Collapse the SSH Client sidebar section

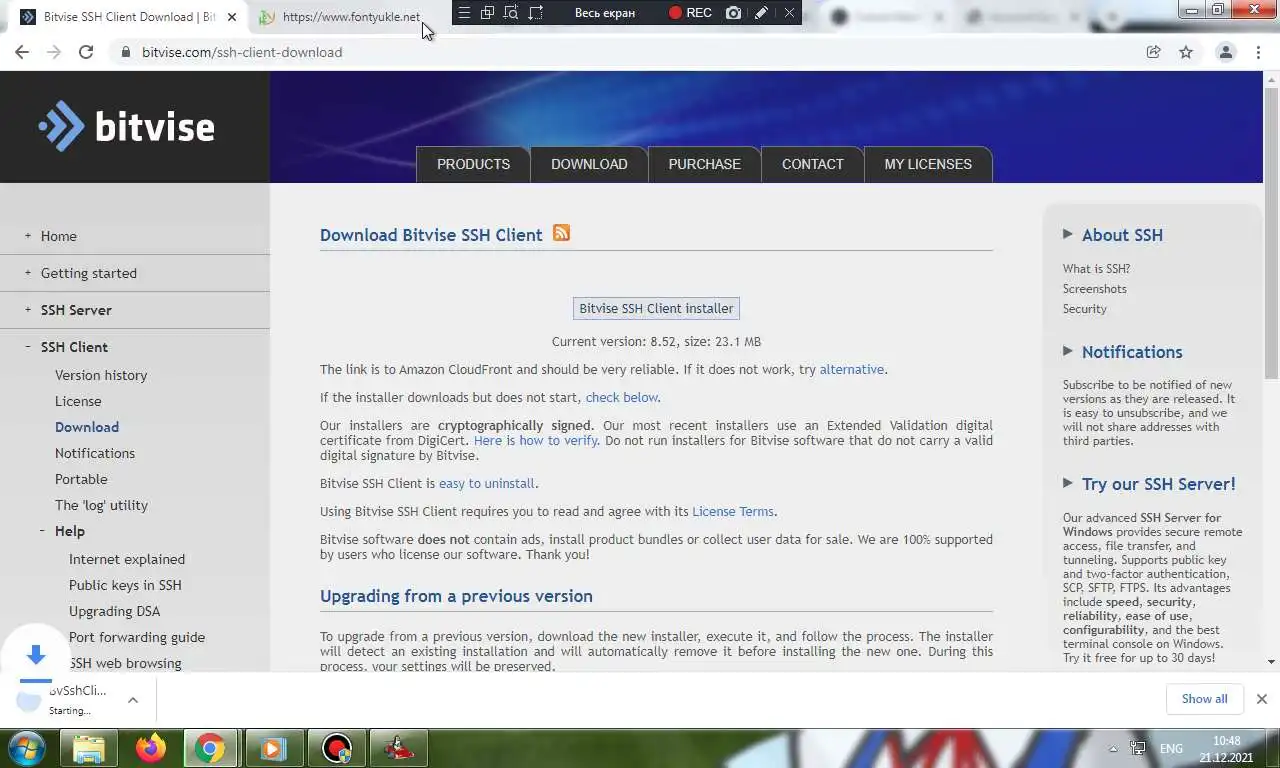pyautogui.click(x=28, y=347)
